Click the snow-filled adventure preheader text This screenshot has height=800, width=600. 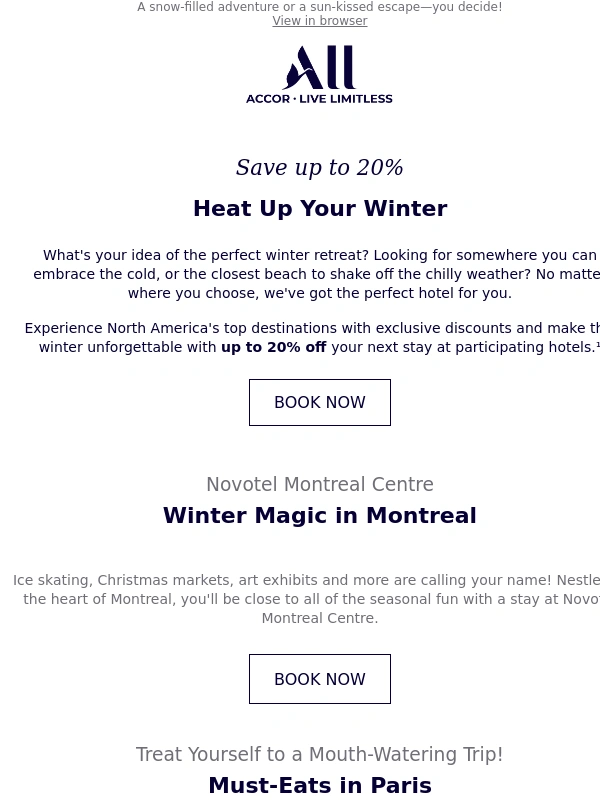coord(320,7)
